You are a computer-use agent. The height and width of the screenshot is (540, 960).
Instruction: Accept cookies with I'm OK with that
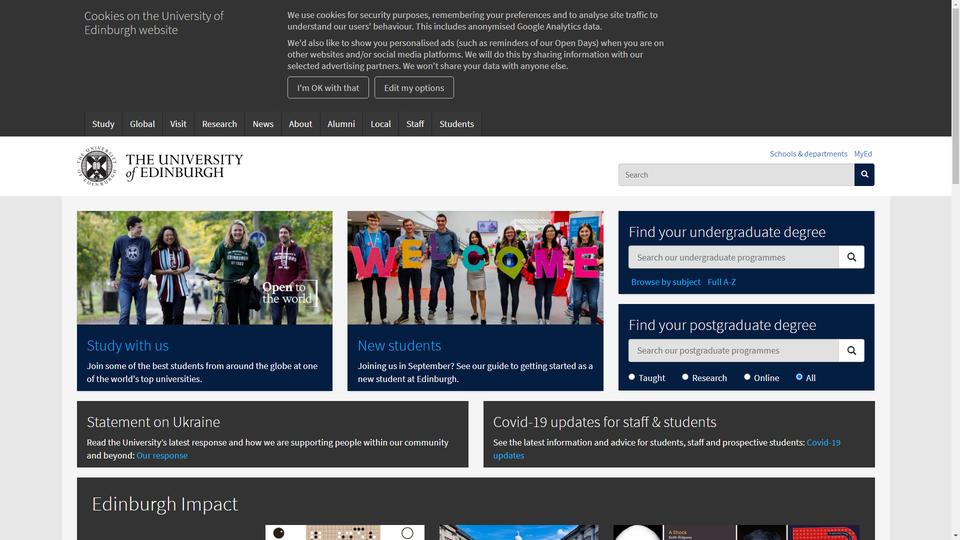[328, 88]
